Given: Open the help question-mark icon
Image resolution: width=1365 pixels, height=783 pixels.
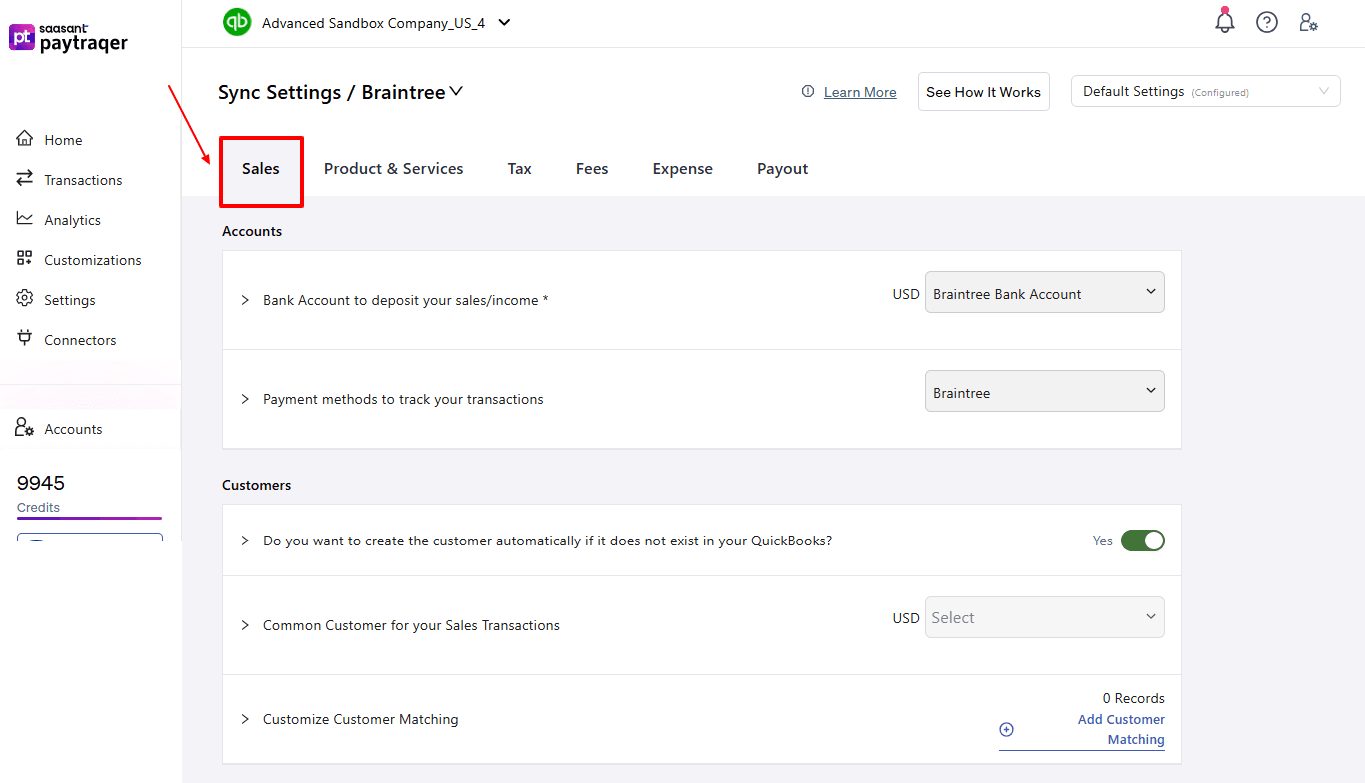Looking at the screenshot, I should [1266, 21].
